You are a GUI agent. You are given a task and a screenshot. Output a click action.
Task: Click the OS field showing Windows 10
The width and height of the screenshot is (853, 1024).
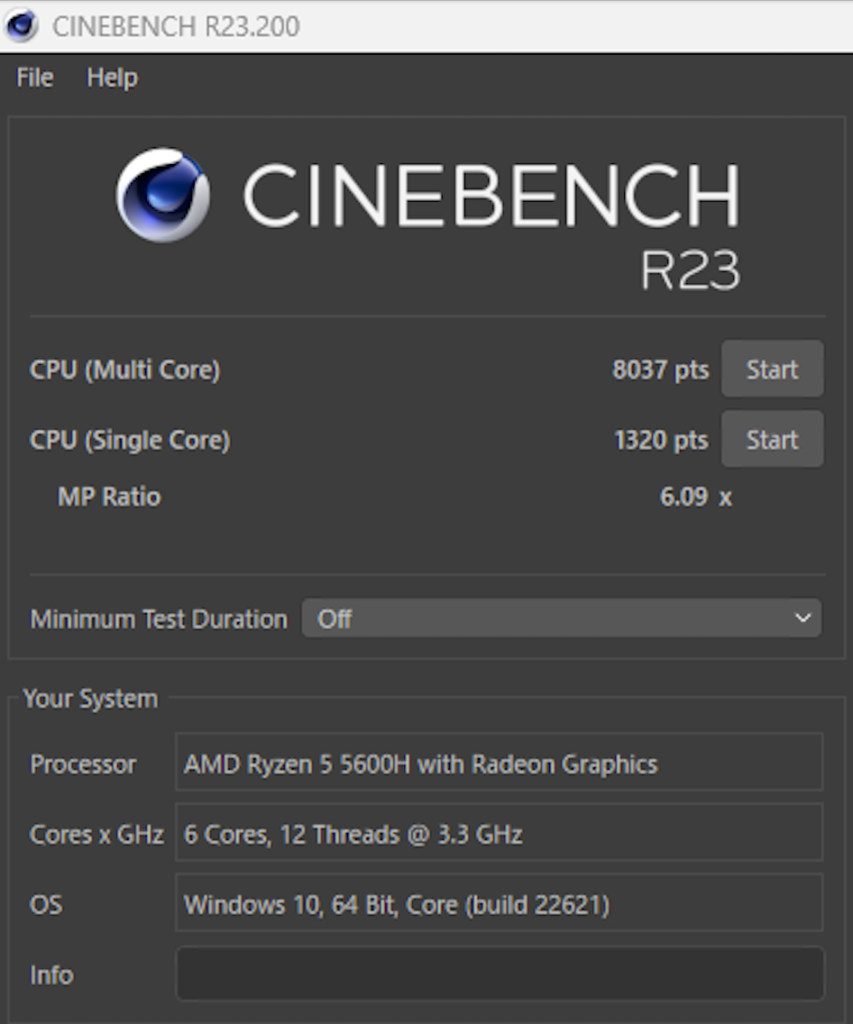[x=498, y=904]
